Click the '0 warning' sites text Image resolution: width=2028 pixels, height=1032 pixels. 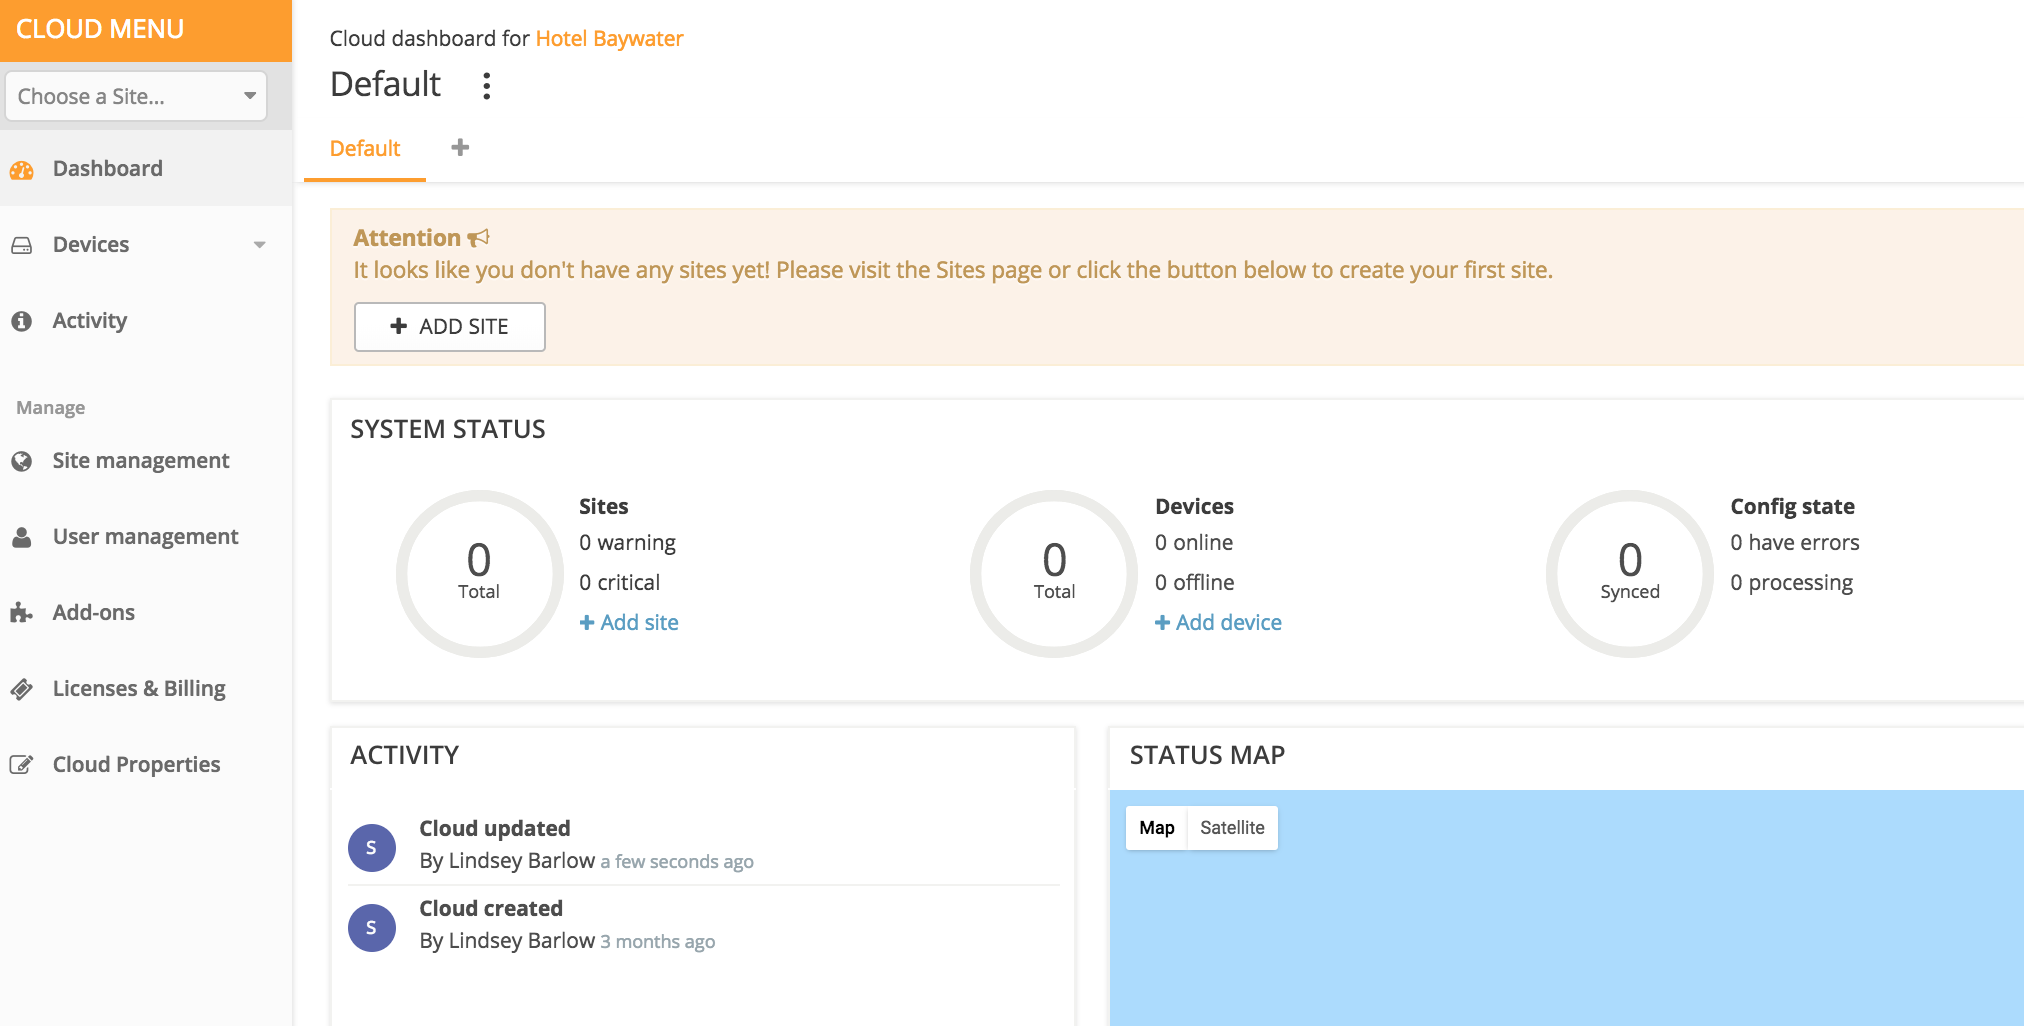[x=627, y=543]
